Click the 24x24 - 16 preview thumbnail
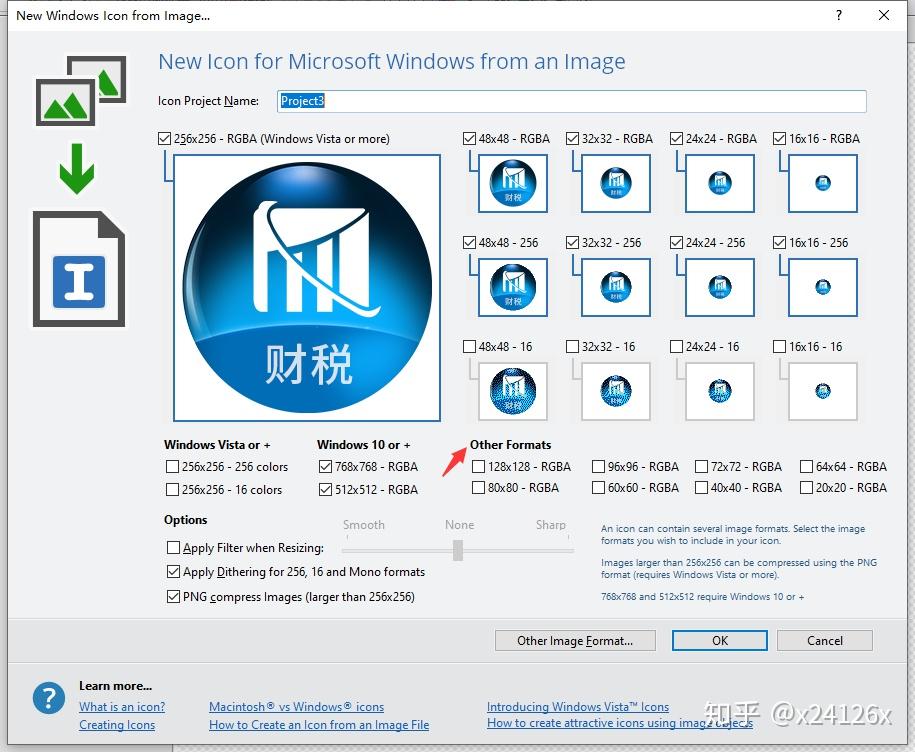The width and height of the screenshot is (915, 752). 720,391
